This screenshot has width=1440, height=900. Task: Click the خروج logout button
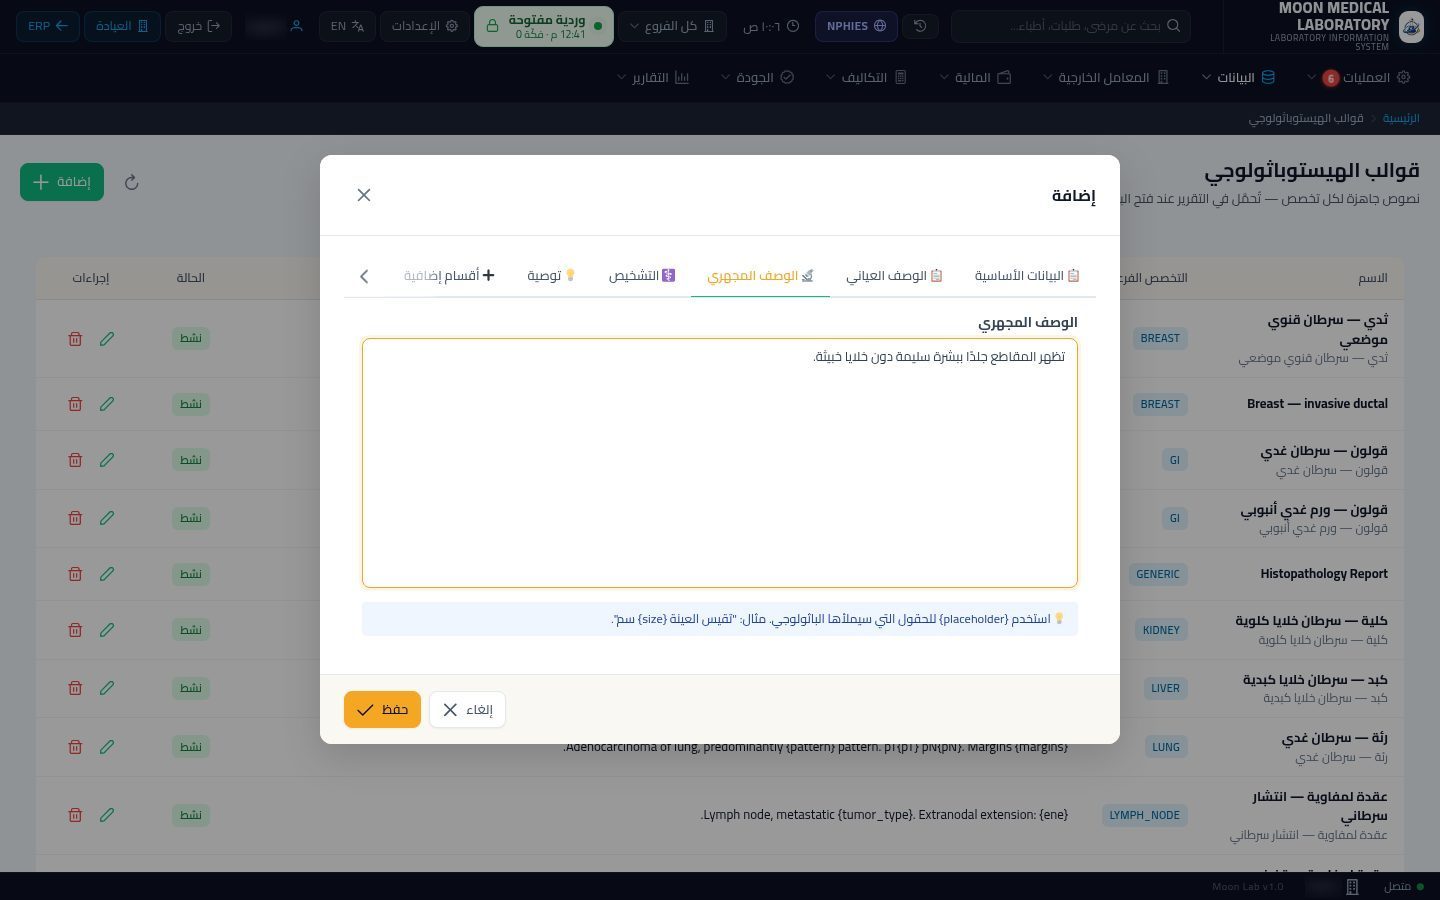(x=199, y=26)
